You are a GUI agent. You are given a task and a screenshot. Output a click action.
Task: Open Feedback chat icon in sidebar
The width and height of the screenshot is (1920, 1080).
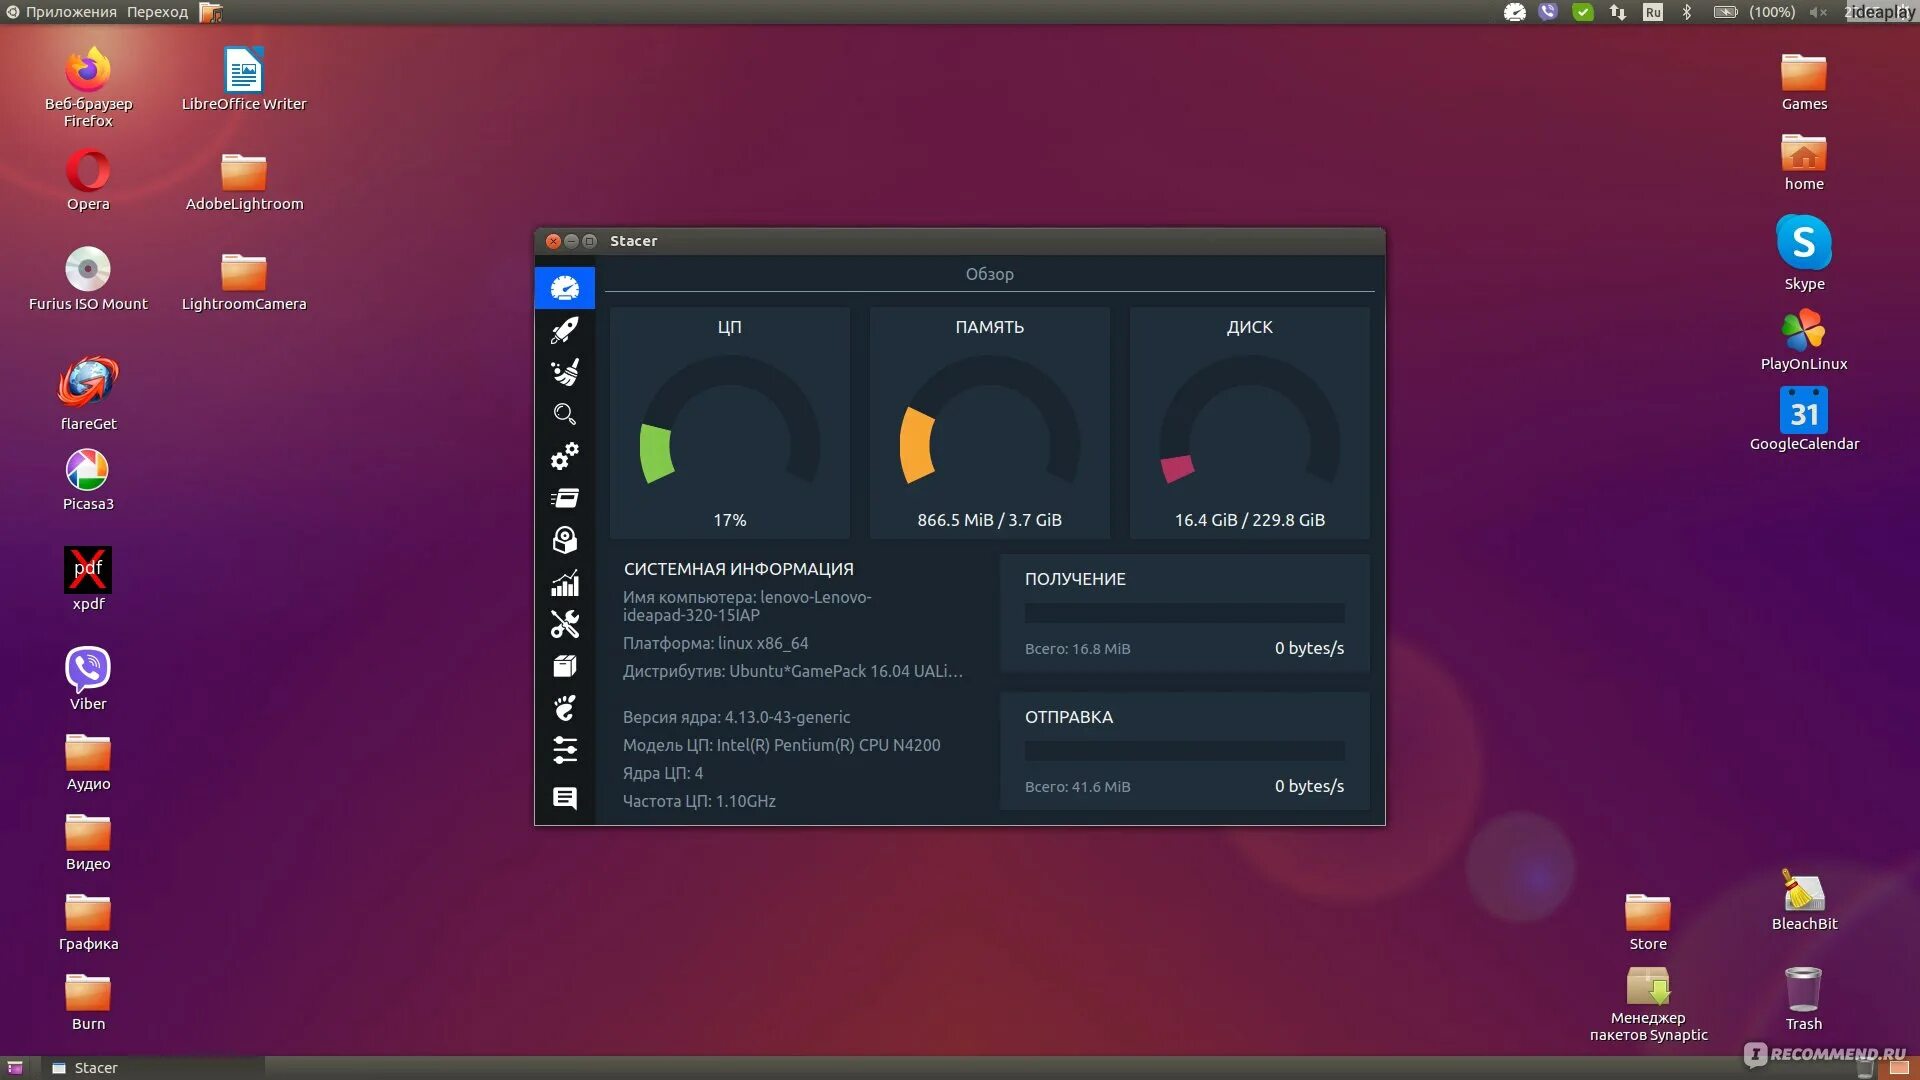pyautogui.click(x=565, y=798)
